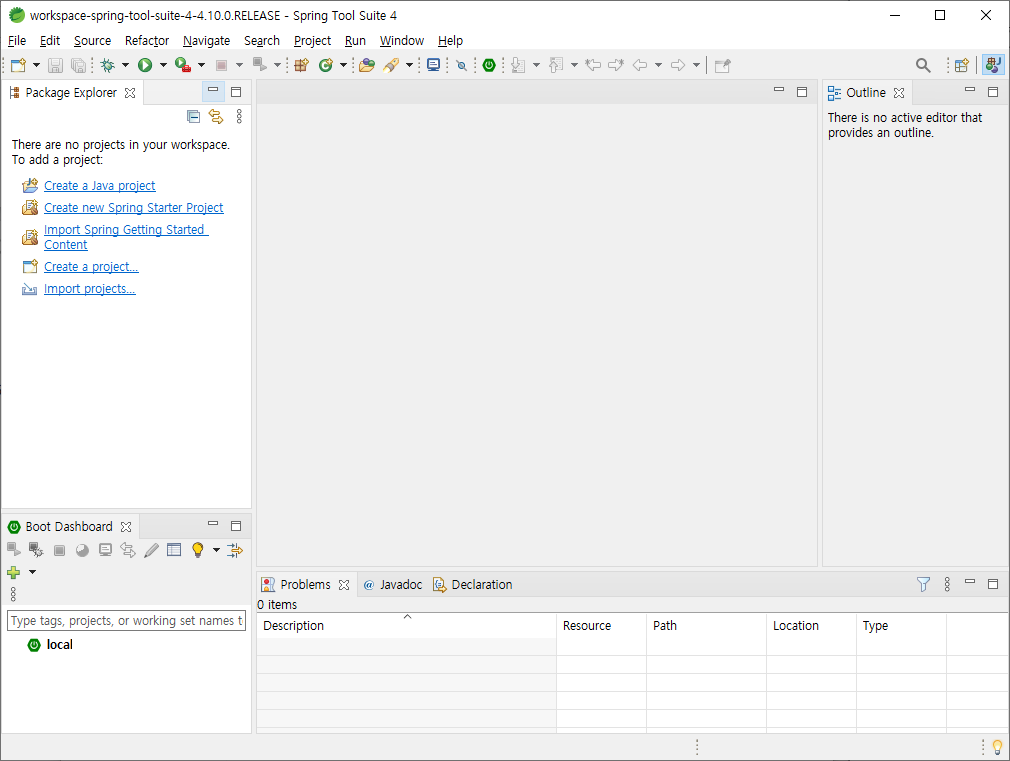
Task: Open the Project menu
Action: pos(312,41)
